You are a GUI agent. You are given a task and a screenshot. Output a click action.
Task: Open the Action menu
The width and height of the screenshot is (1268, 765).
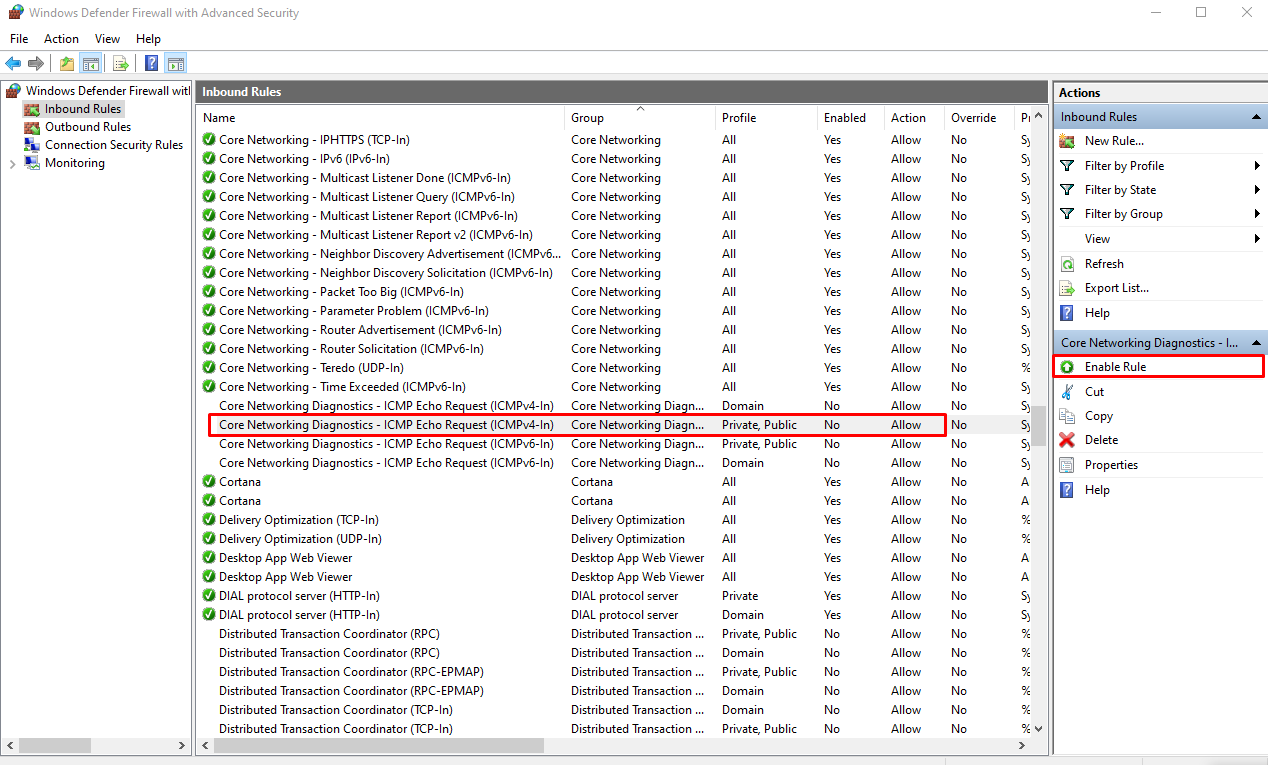click(x=61, y=39)
